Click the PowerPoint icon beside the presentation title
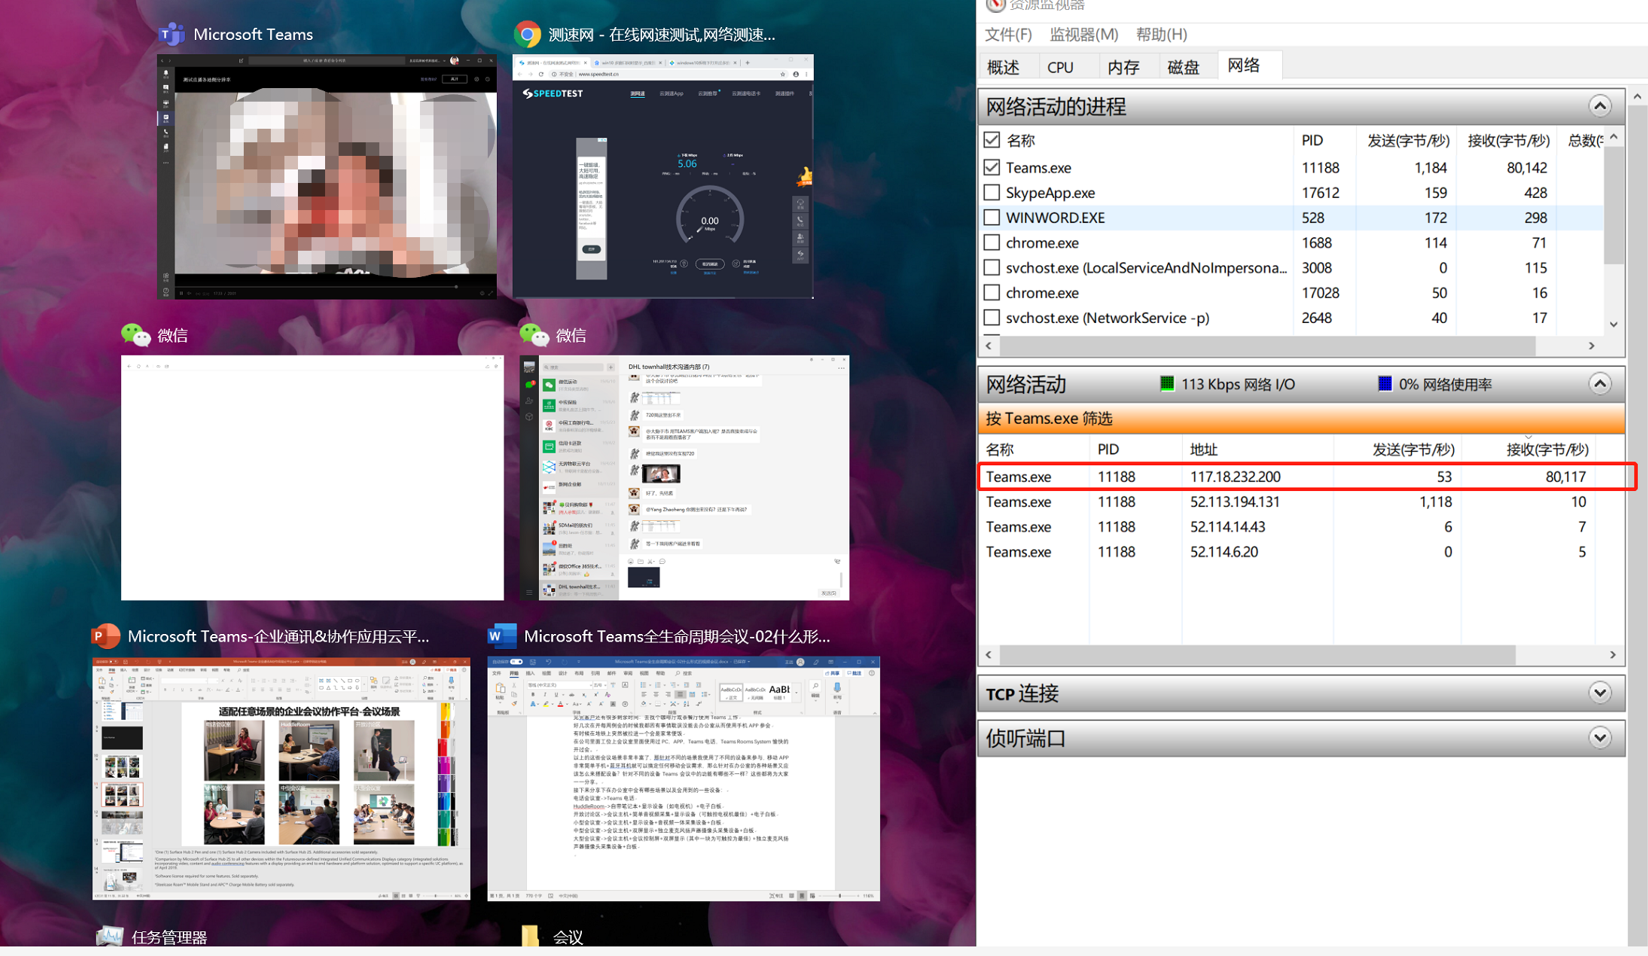 pos(106,636)
